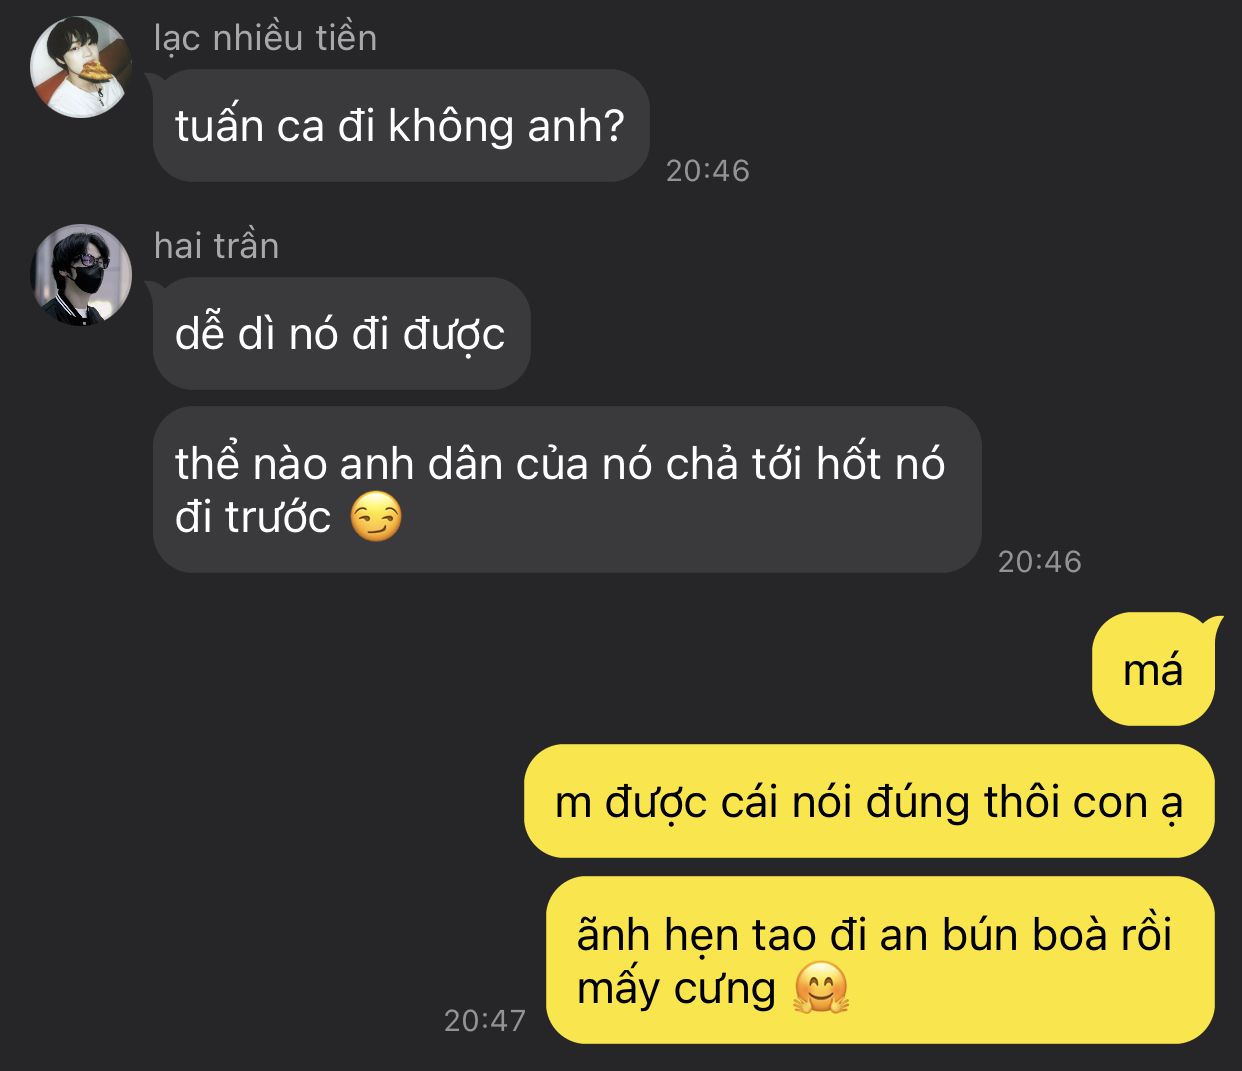
Task: Click the tail of the má bubble
Action: [x=1213, y=624]
